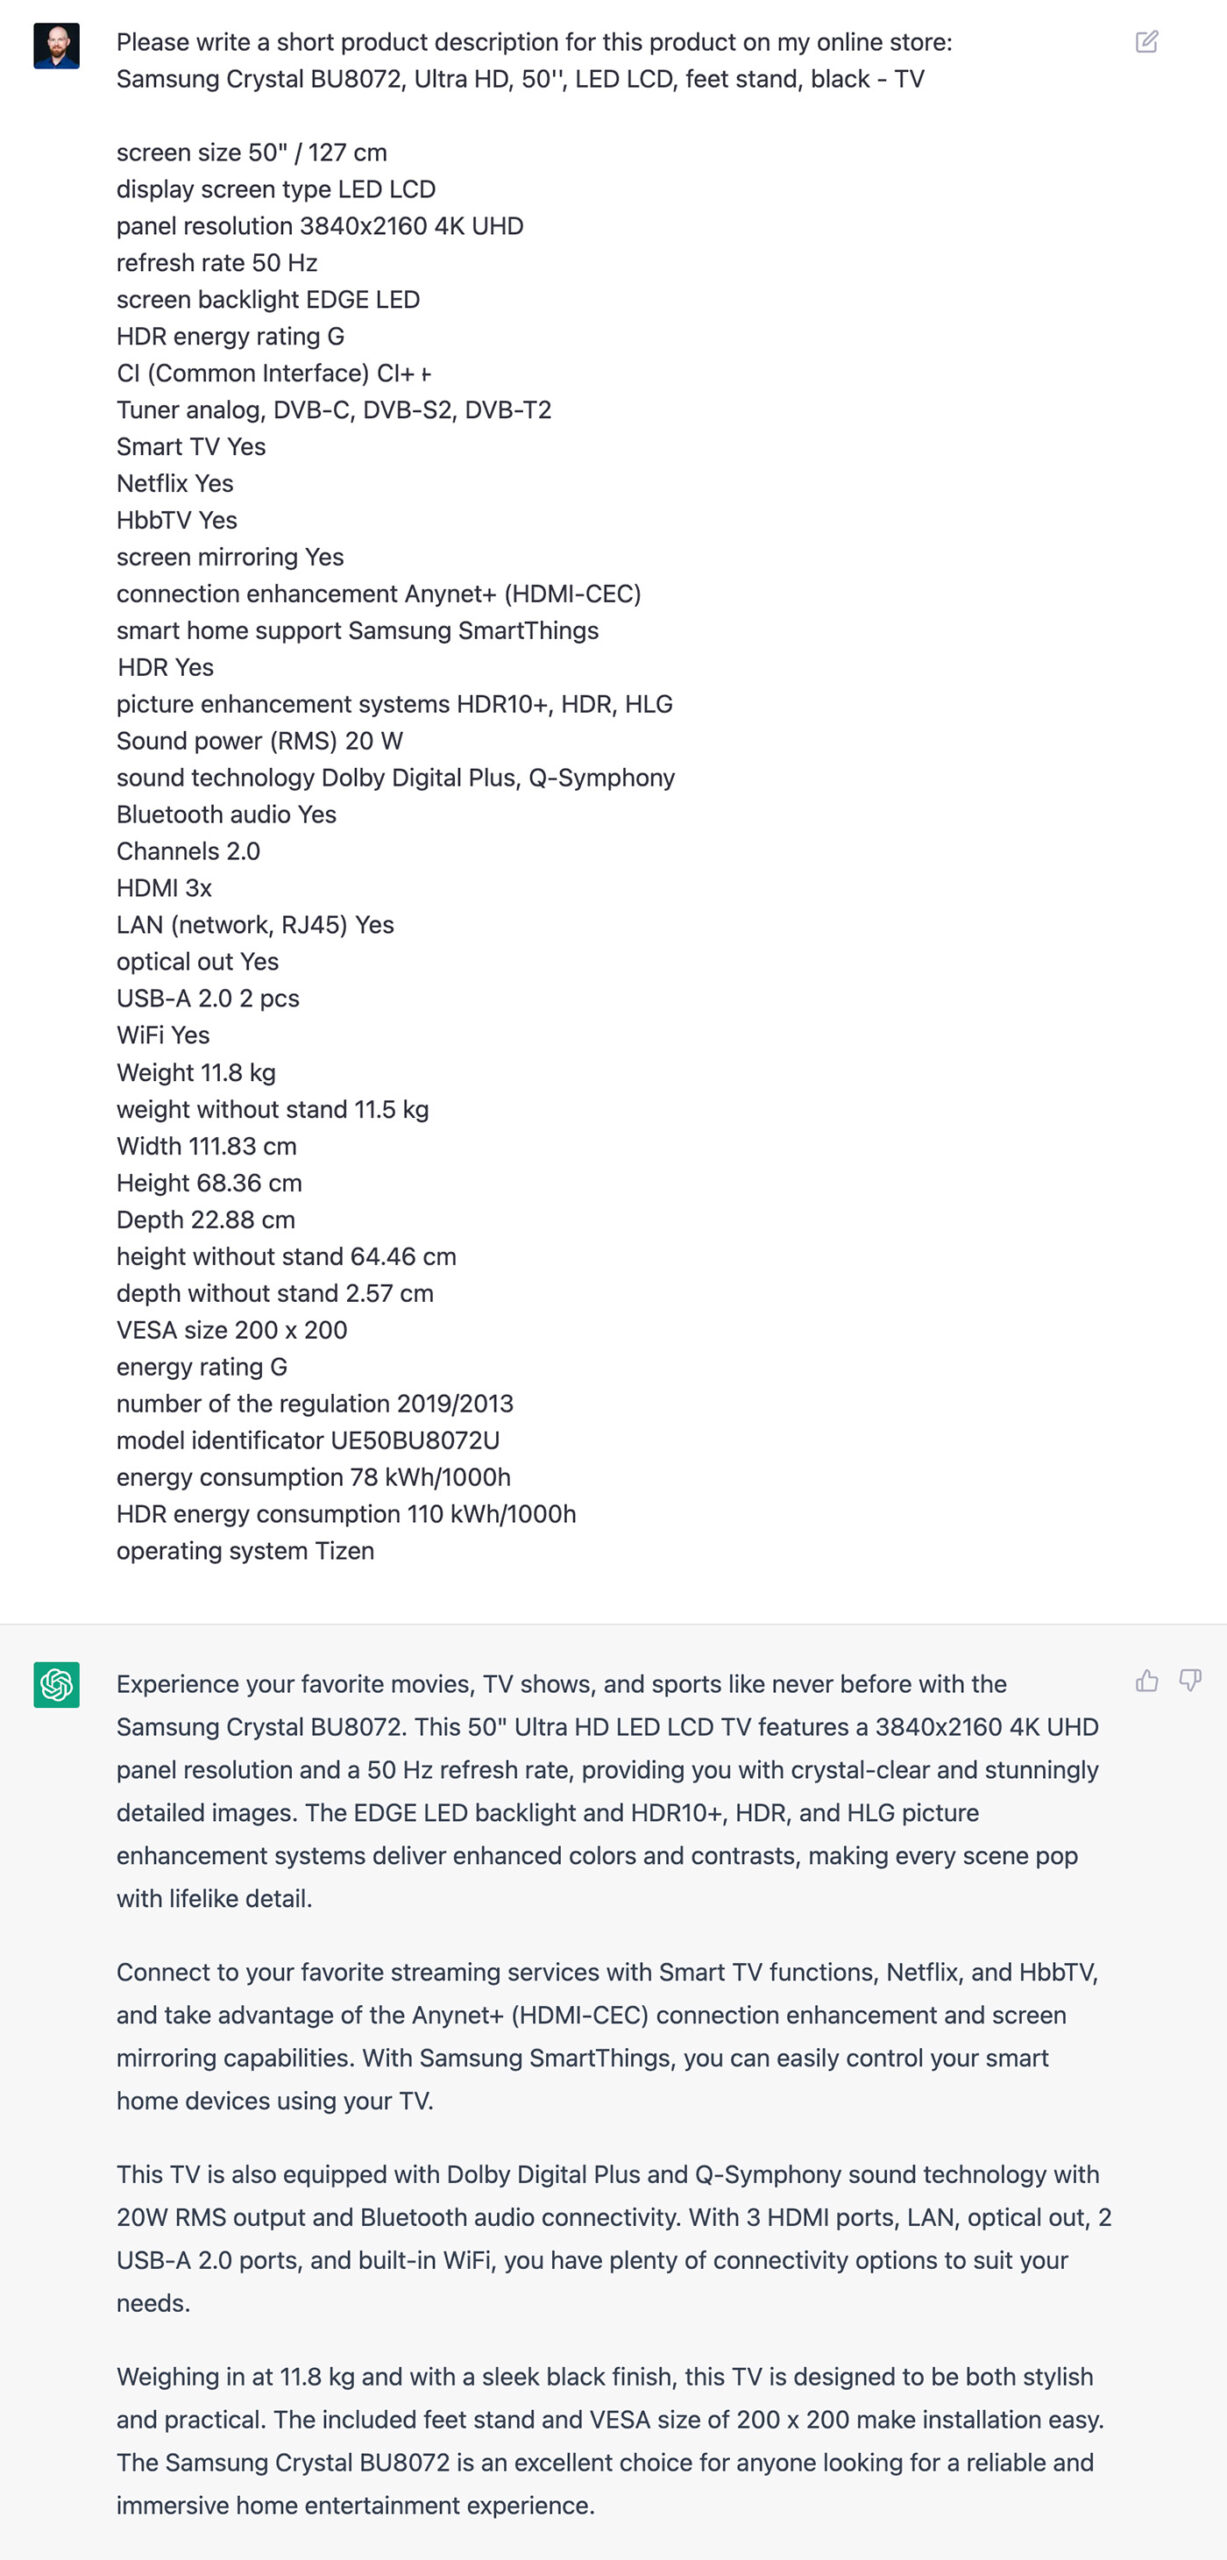Click the 'operating system Tizen' line

pos(245,1551)
